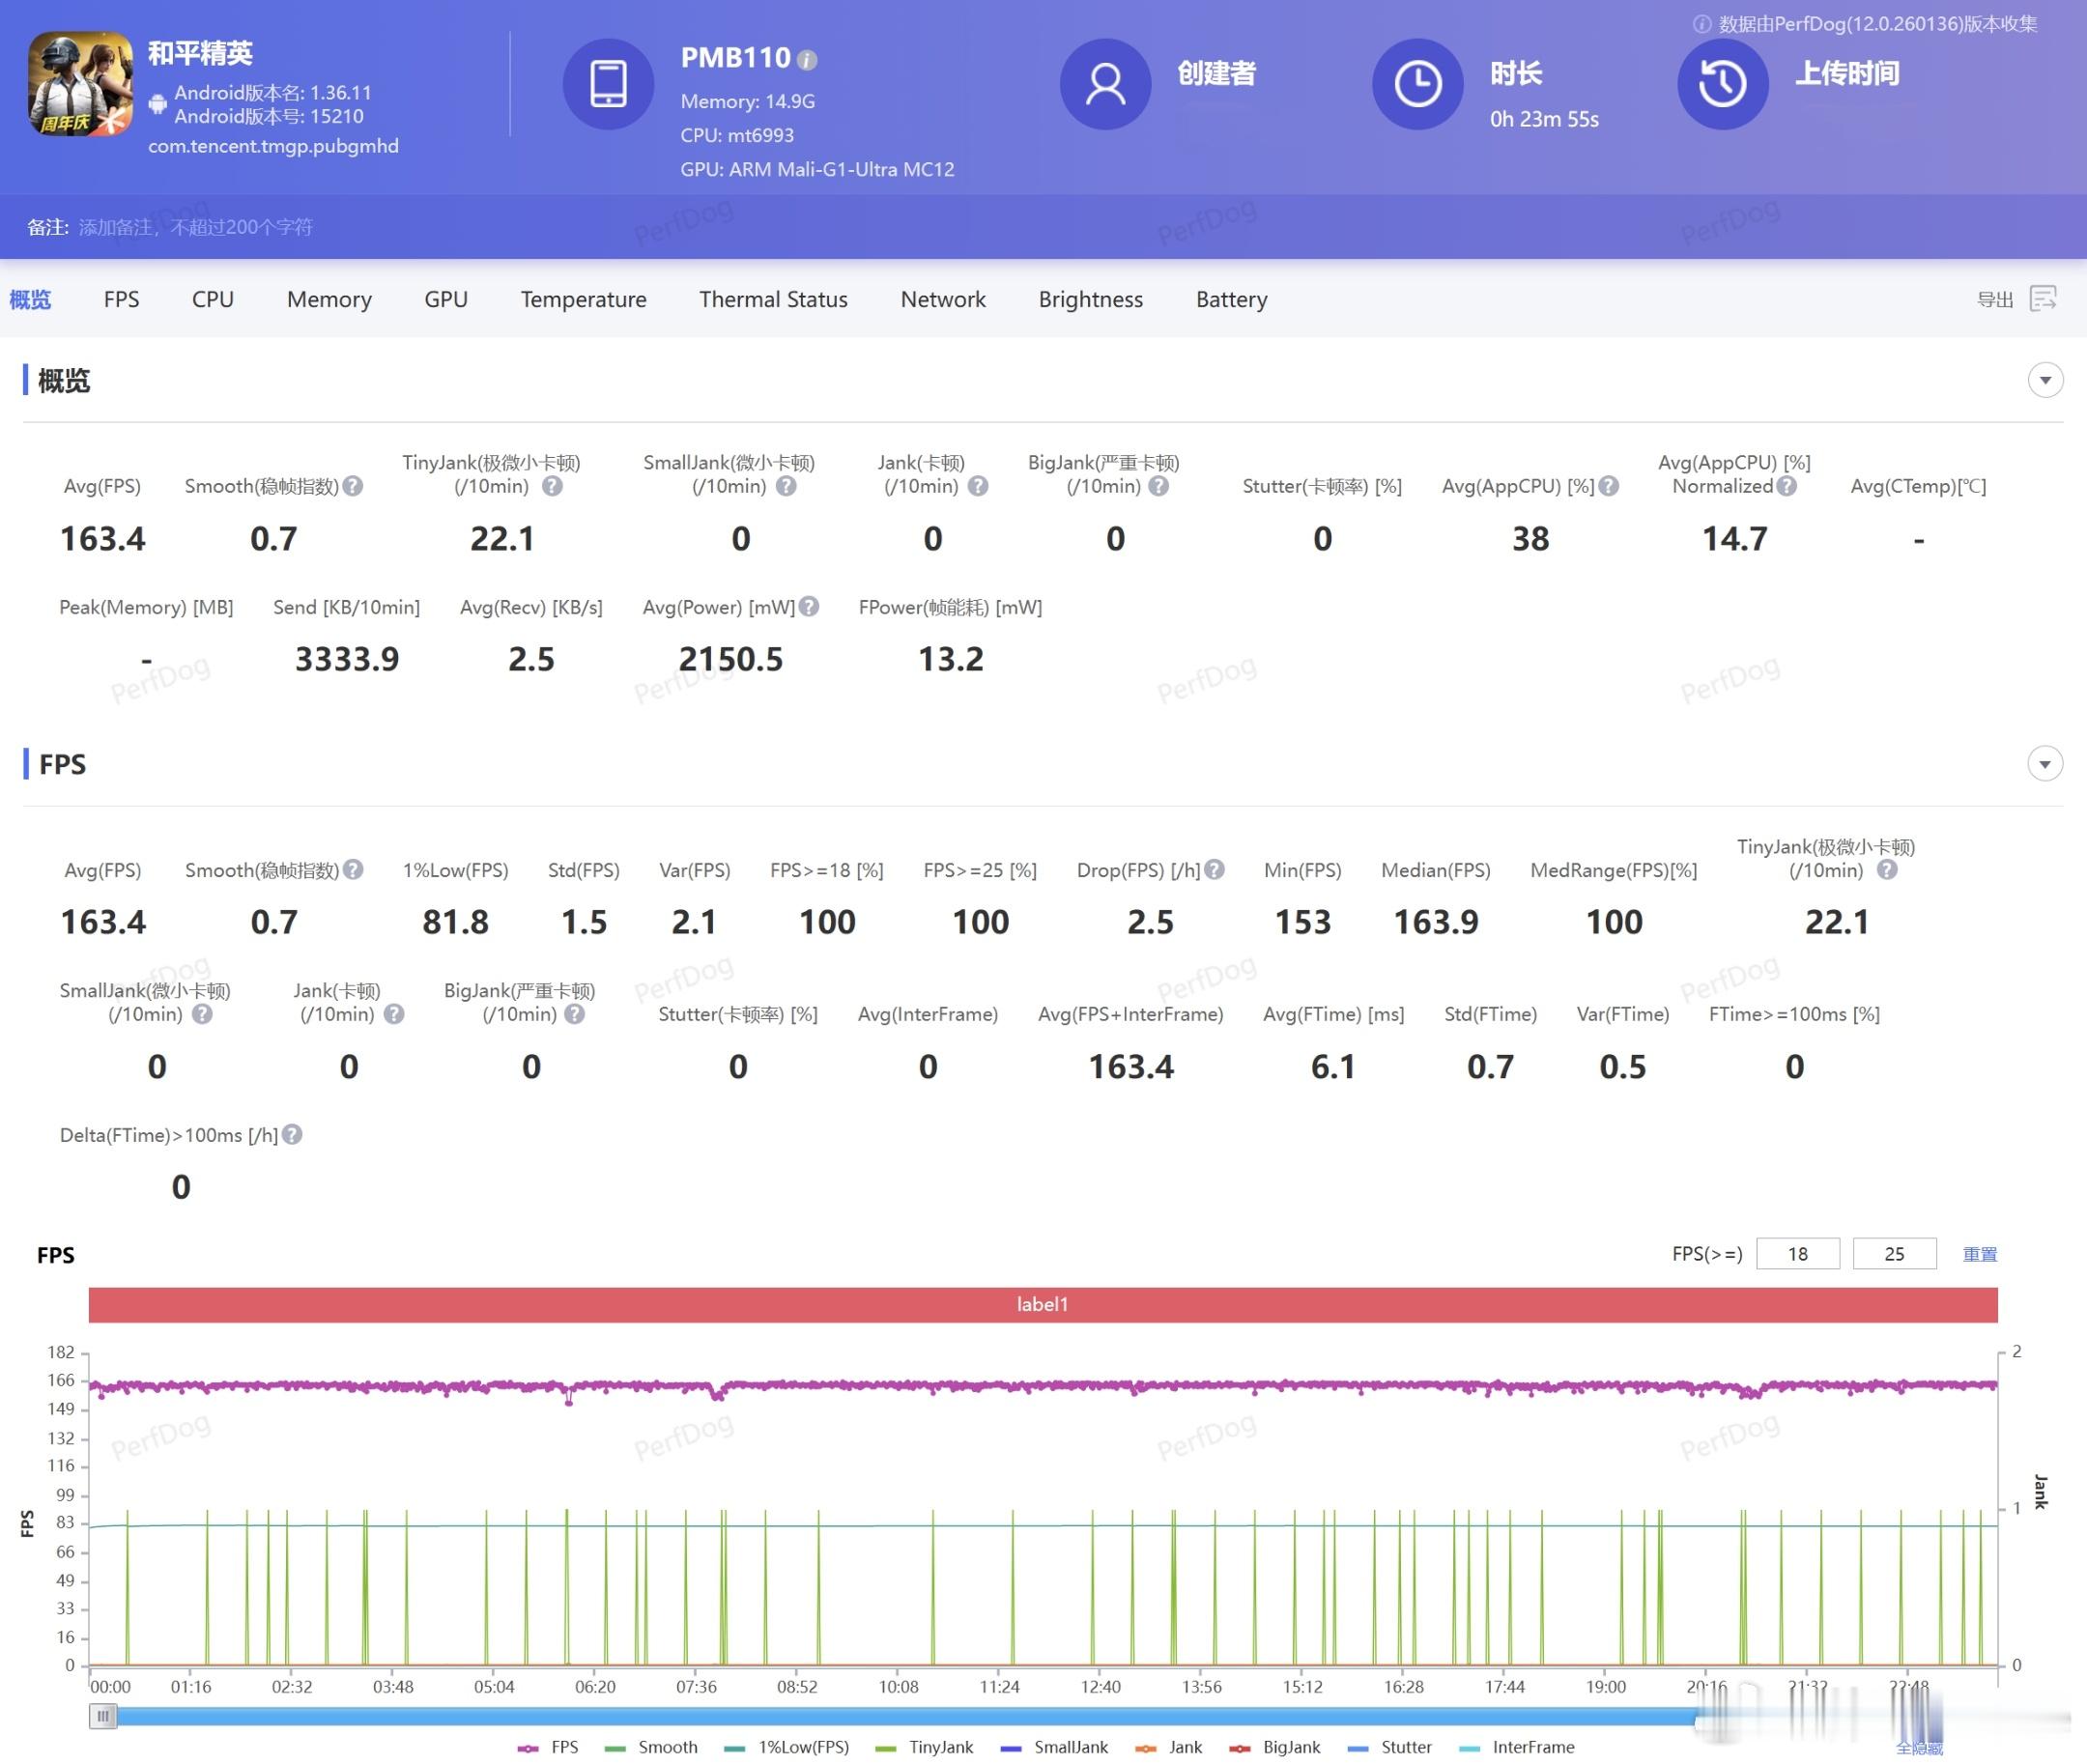The width and height of the screenshot is (2087, 1764).
Task: Switch to the Temperature tab
Action: click(x=583, y=299)
